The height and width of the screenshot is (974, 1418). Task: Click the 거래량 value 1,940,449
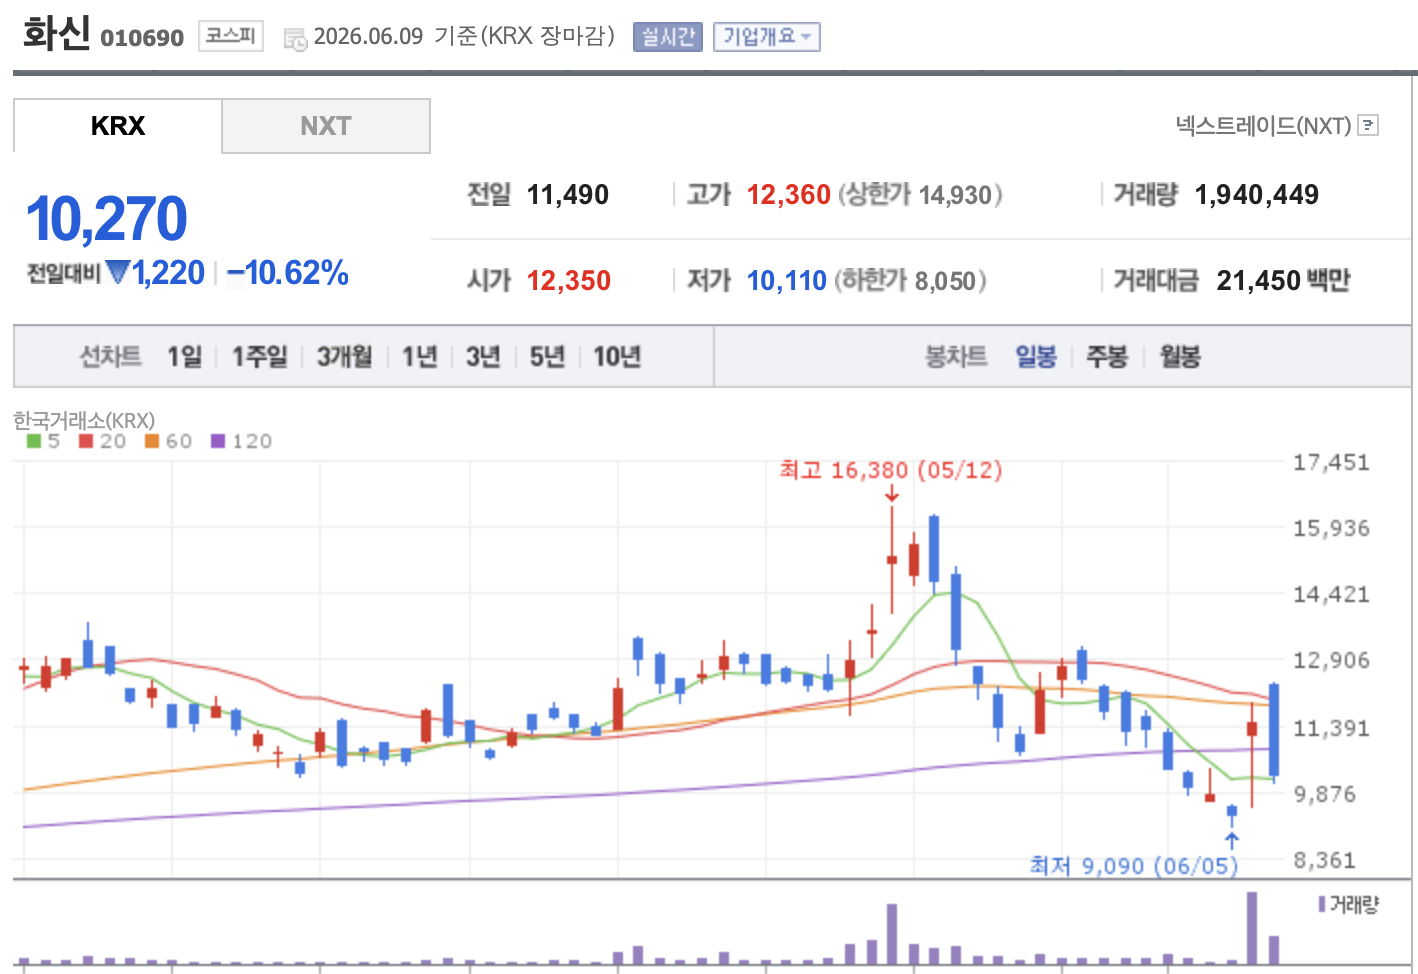[x=1256, y=194]
